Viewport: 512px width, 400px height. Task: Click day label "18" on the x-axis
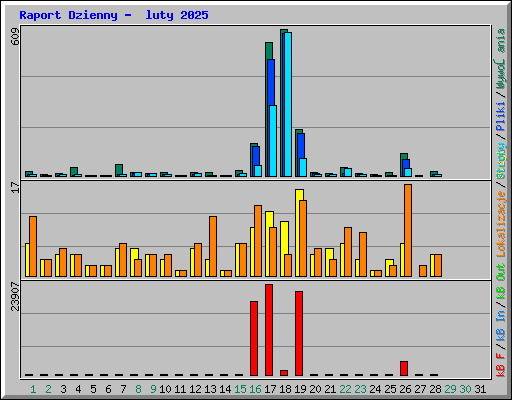285,389
